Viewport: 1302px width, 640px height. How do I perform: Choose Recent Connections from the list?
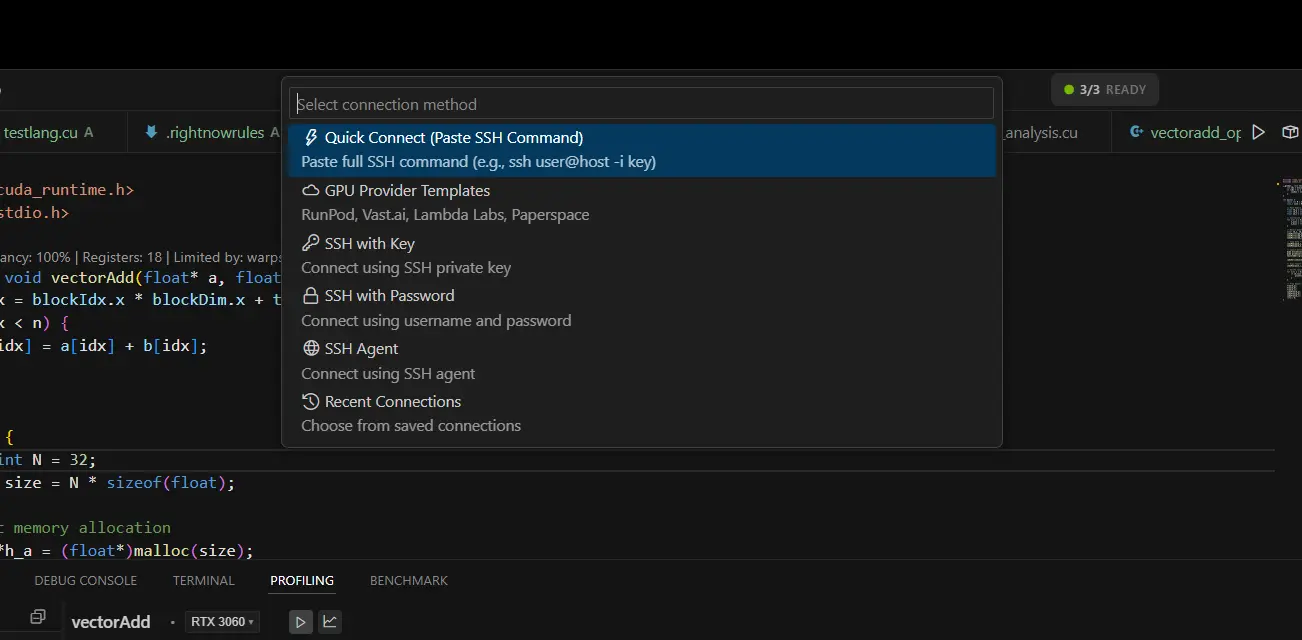pos(392,401)
